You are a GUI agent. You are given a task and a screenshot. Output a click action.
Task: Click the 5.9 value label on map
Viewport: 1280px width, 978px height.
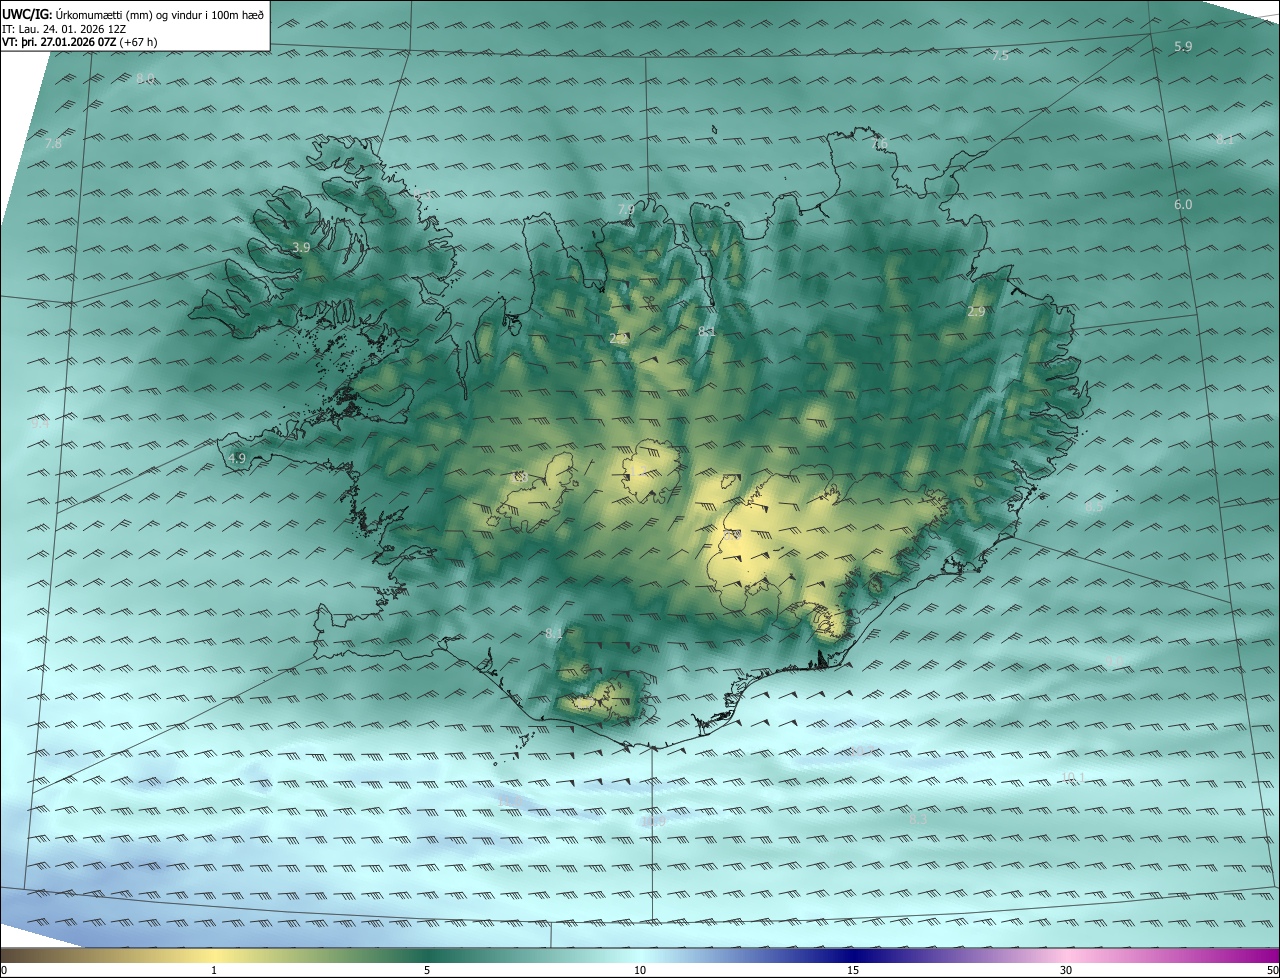coord(1183,47)
